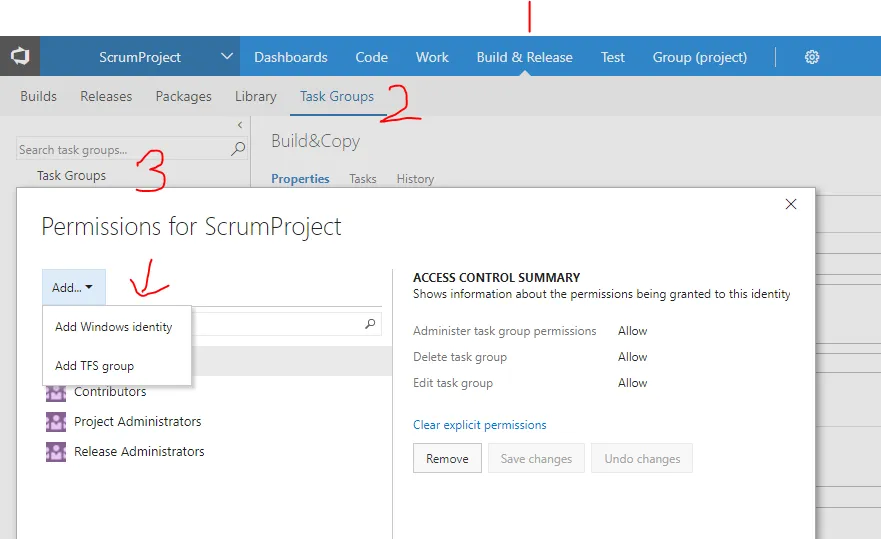
Task: Select the Properties tab of Build&Copy
Action: pyautogui.click(x=300, y=179)
